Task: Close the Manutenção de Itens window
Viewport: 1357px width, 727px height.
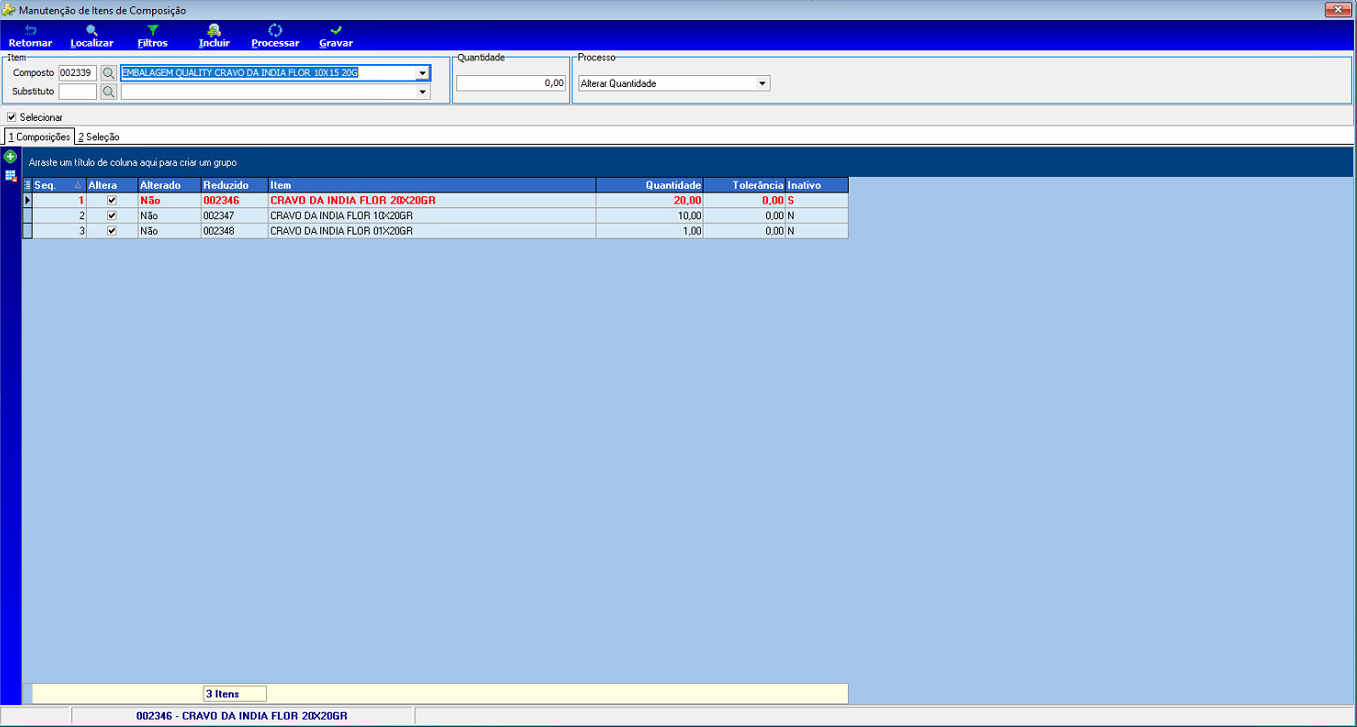Action: click(1338, 9)
